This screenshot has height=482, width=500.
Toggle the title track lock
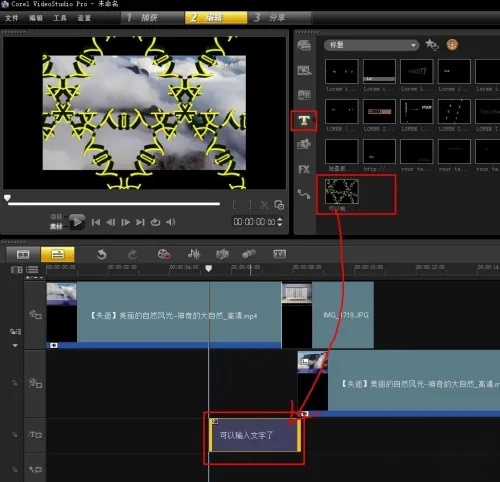15,434
